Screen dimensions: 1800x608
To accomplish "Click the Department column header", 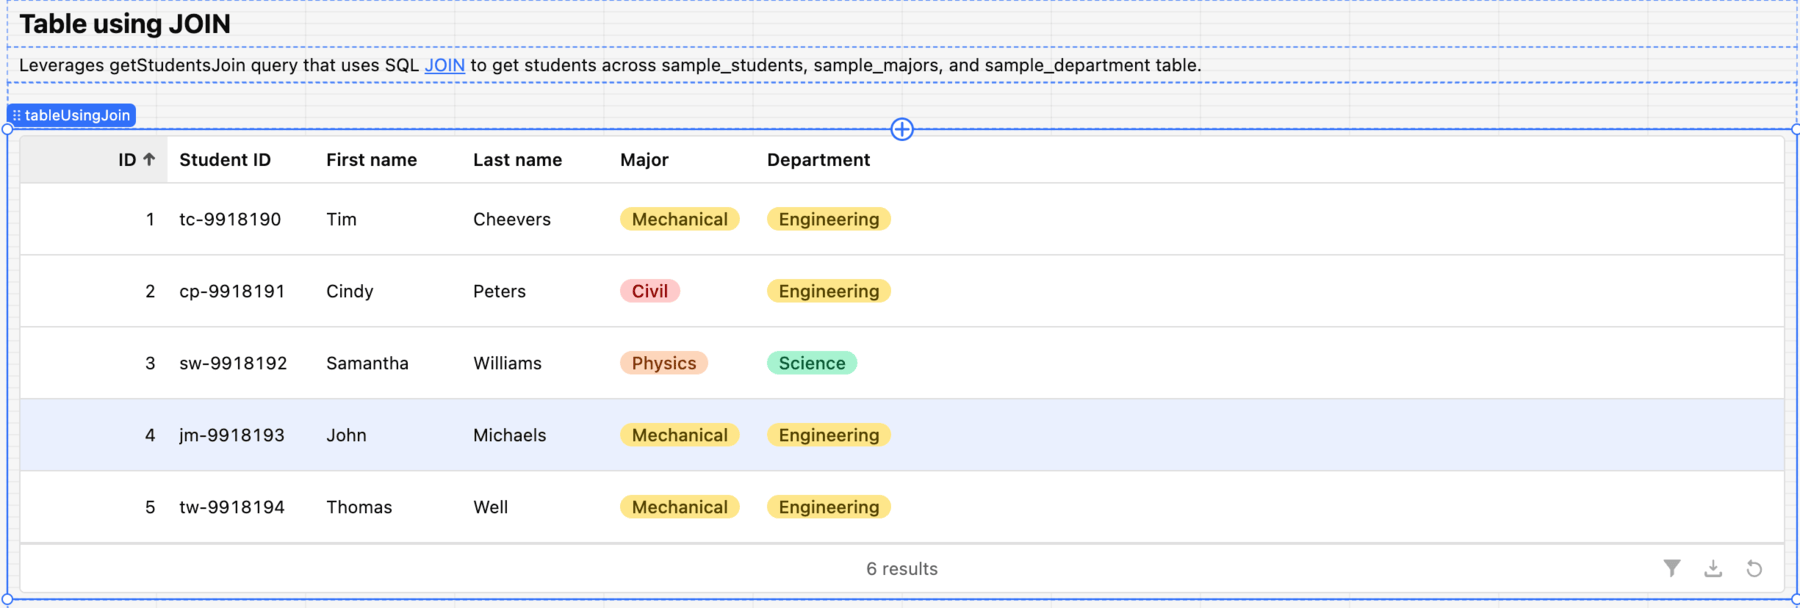I will [x=818, y=160].
